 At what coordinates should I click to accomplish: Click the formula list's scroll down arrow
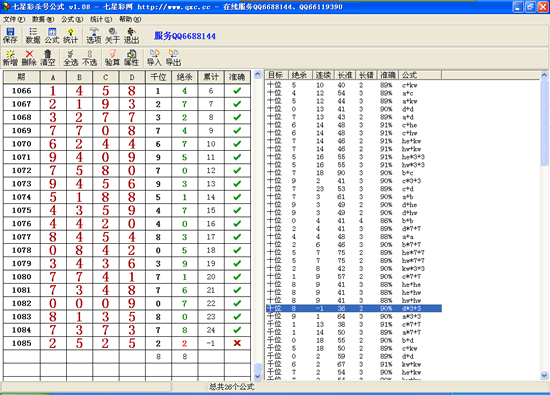[x=544, y=375]
